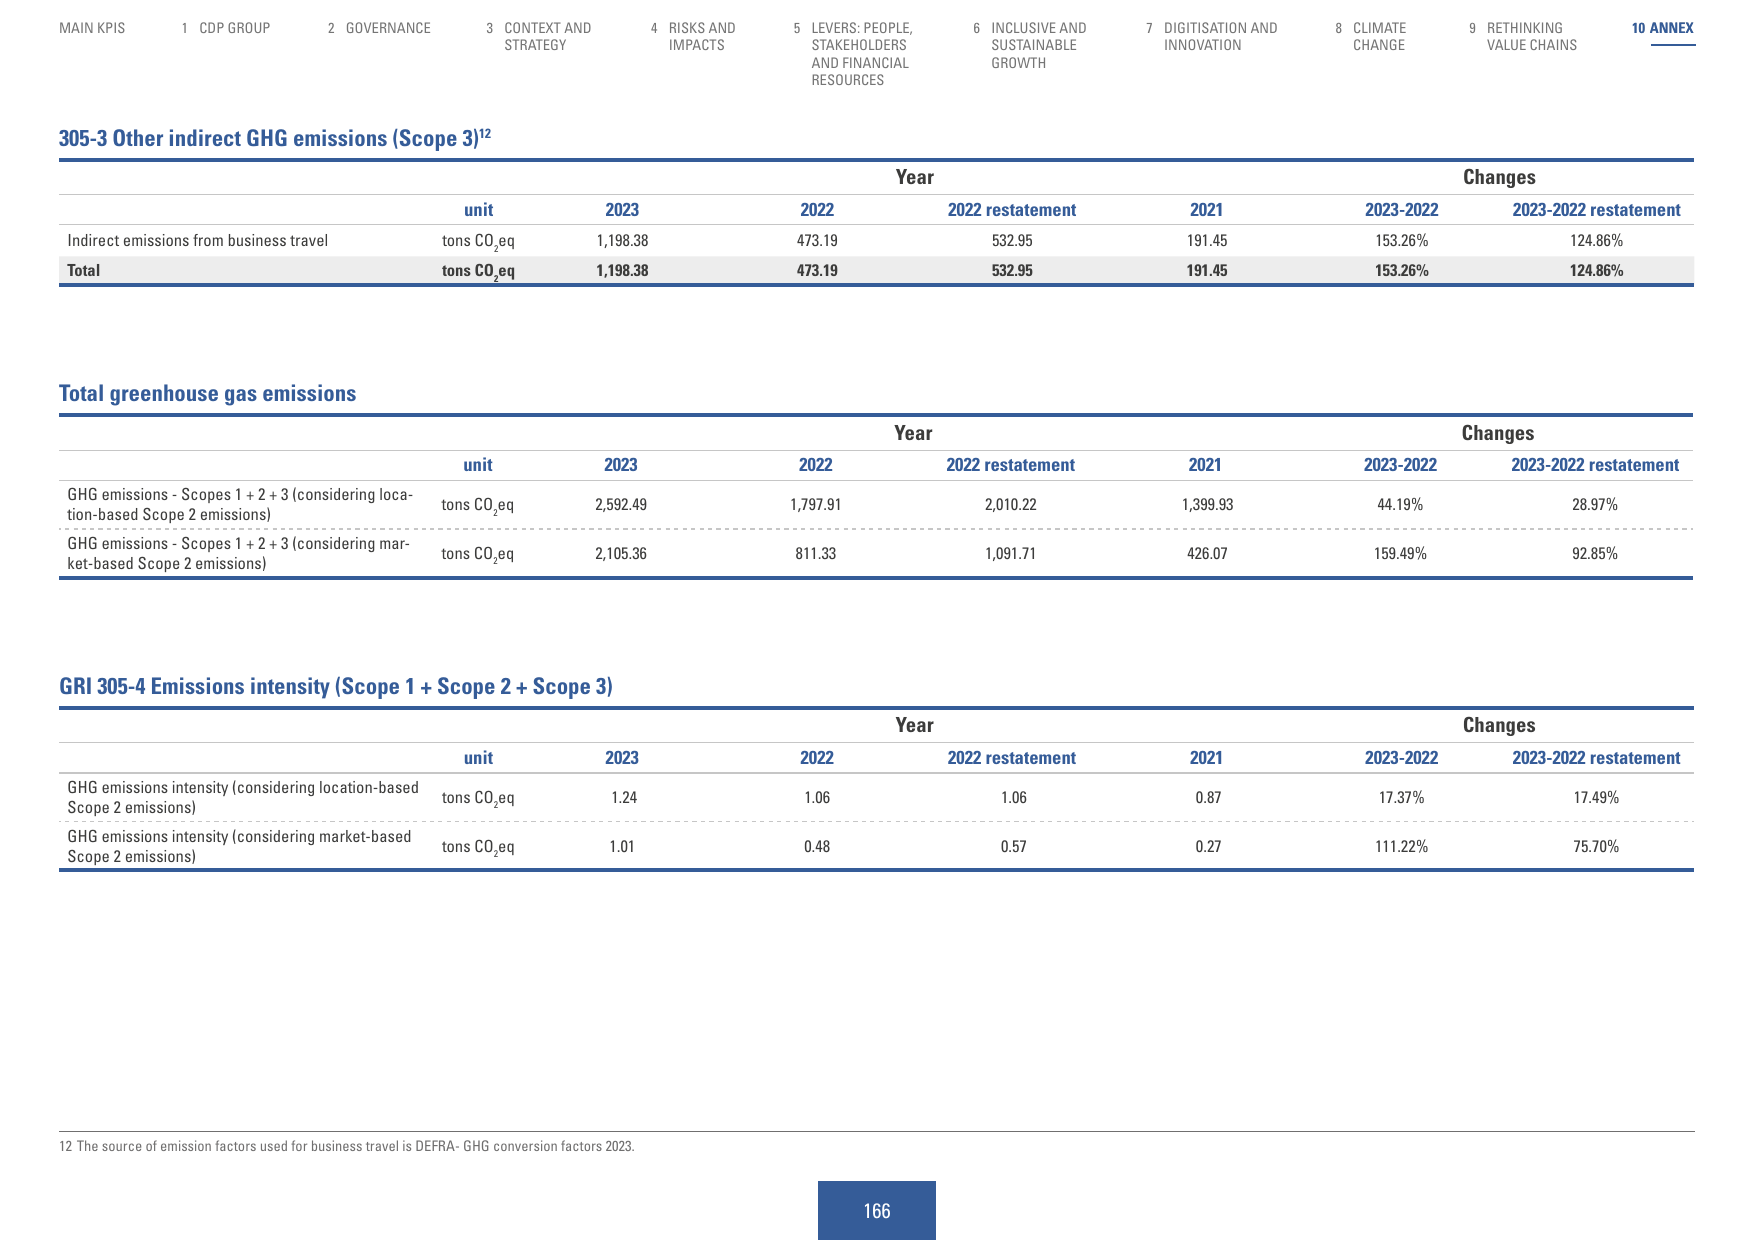Select 7 DIGITISATION AND INNOVATION tab

(x=1212, y=37)
